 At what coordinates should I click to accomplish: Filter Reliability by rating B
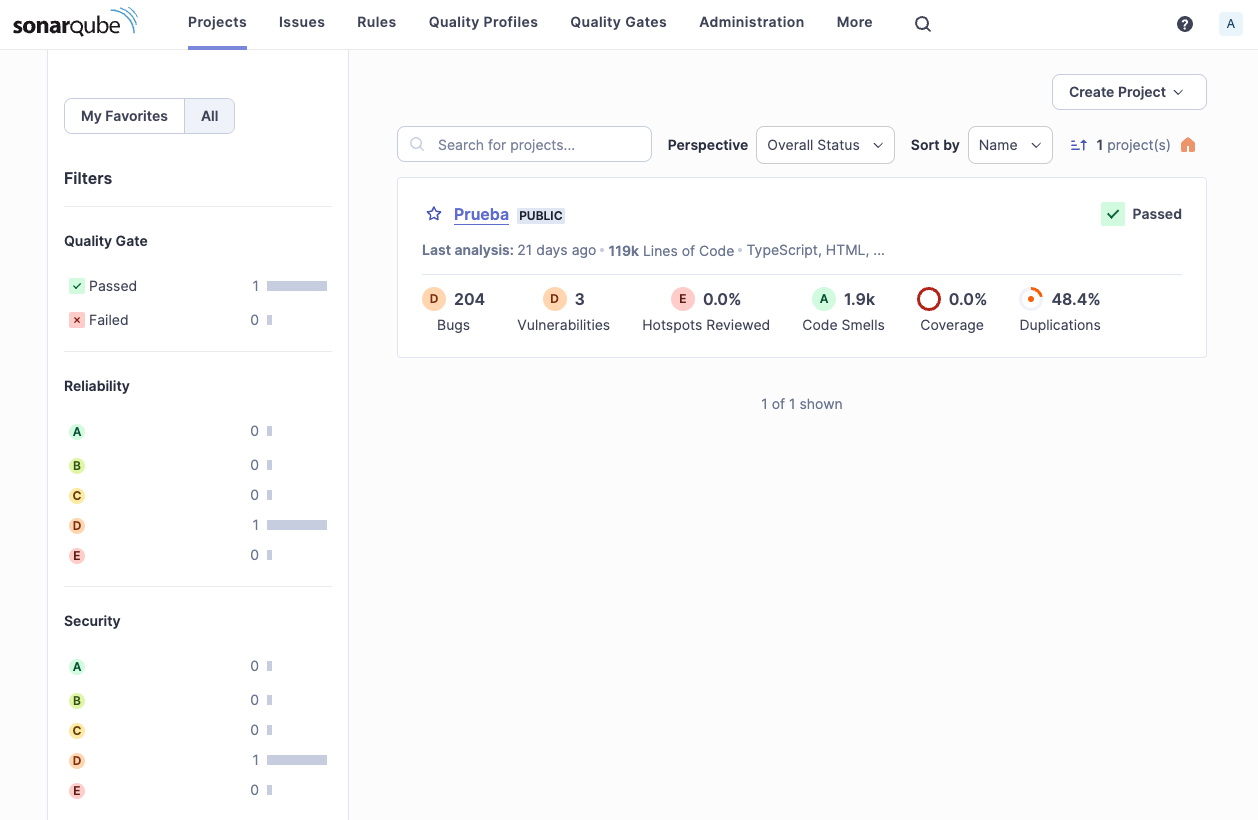click(x=198, y=465)
